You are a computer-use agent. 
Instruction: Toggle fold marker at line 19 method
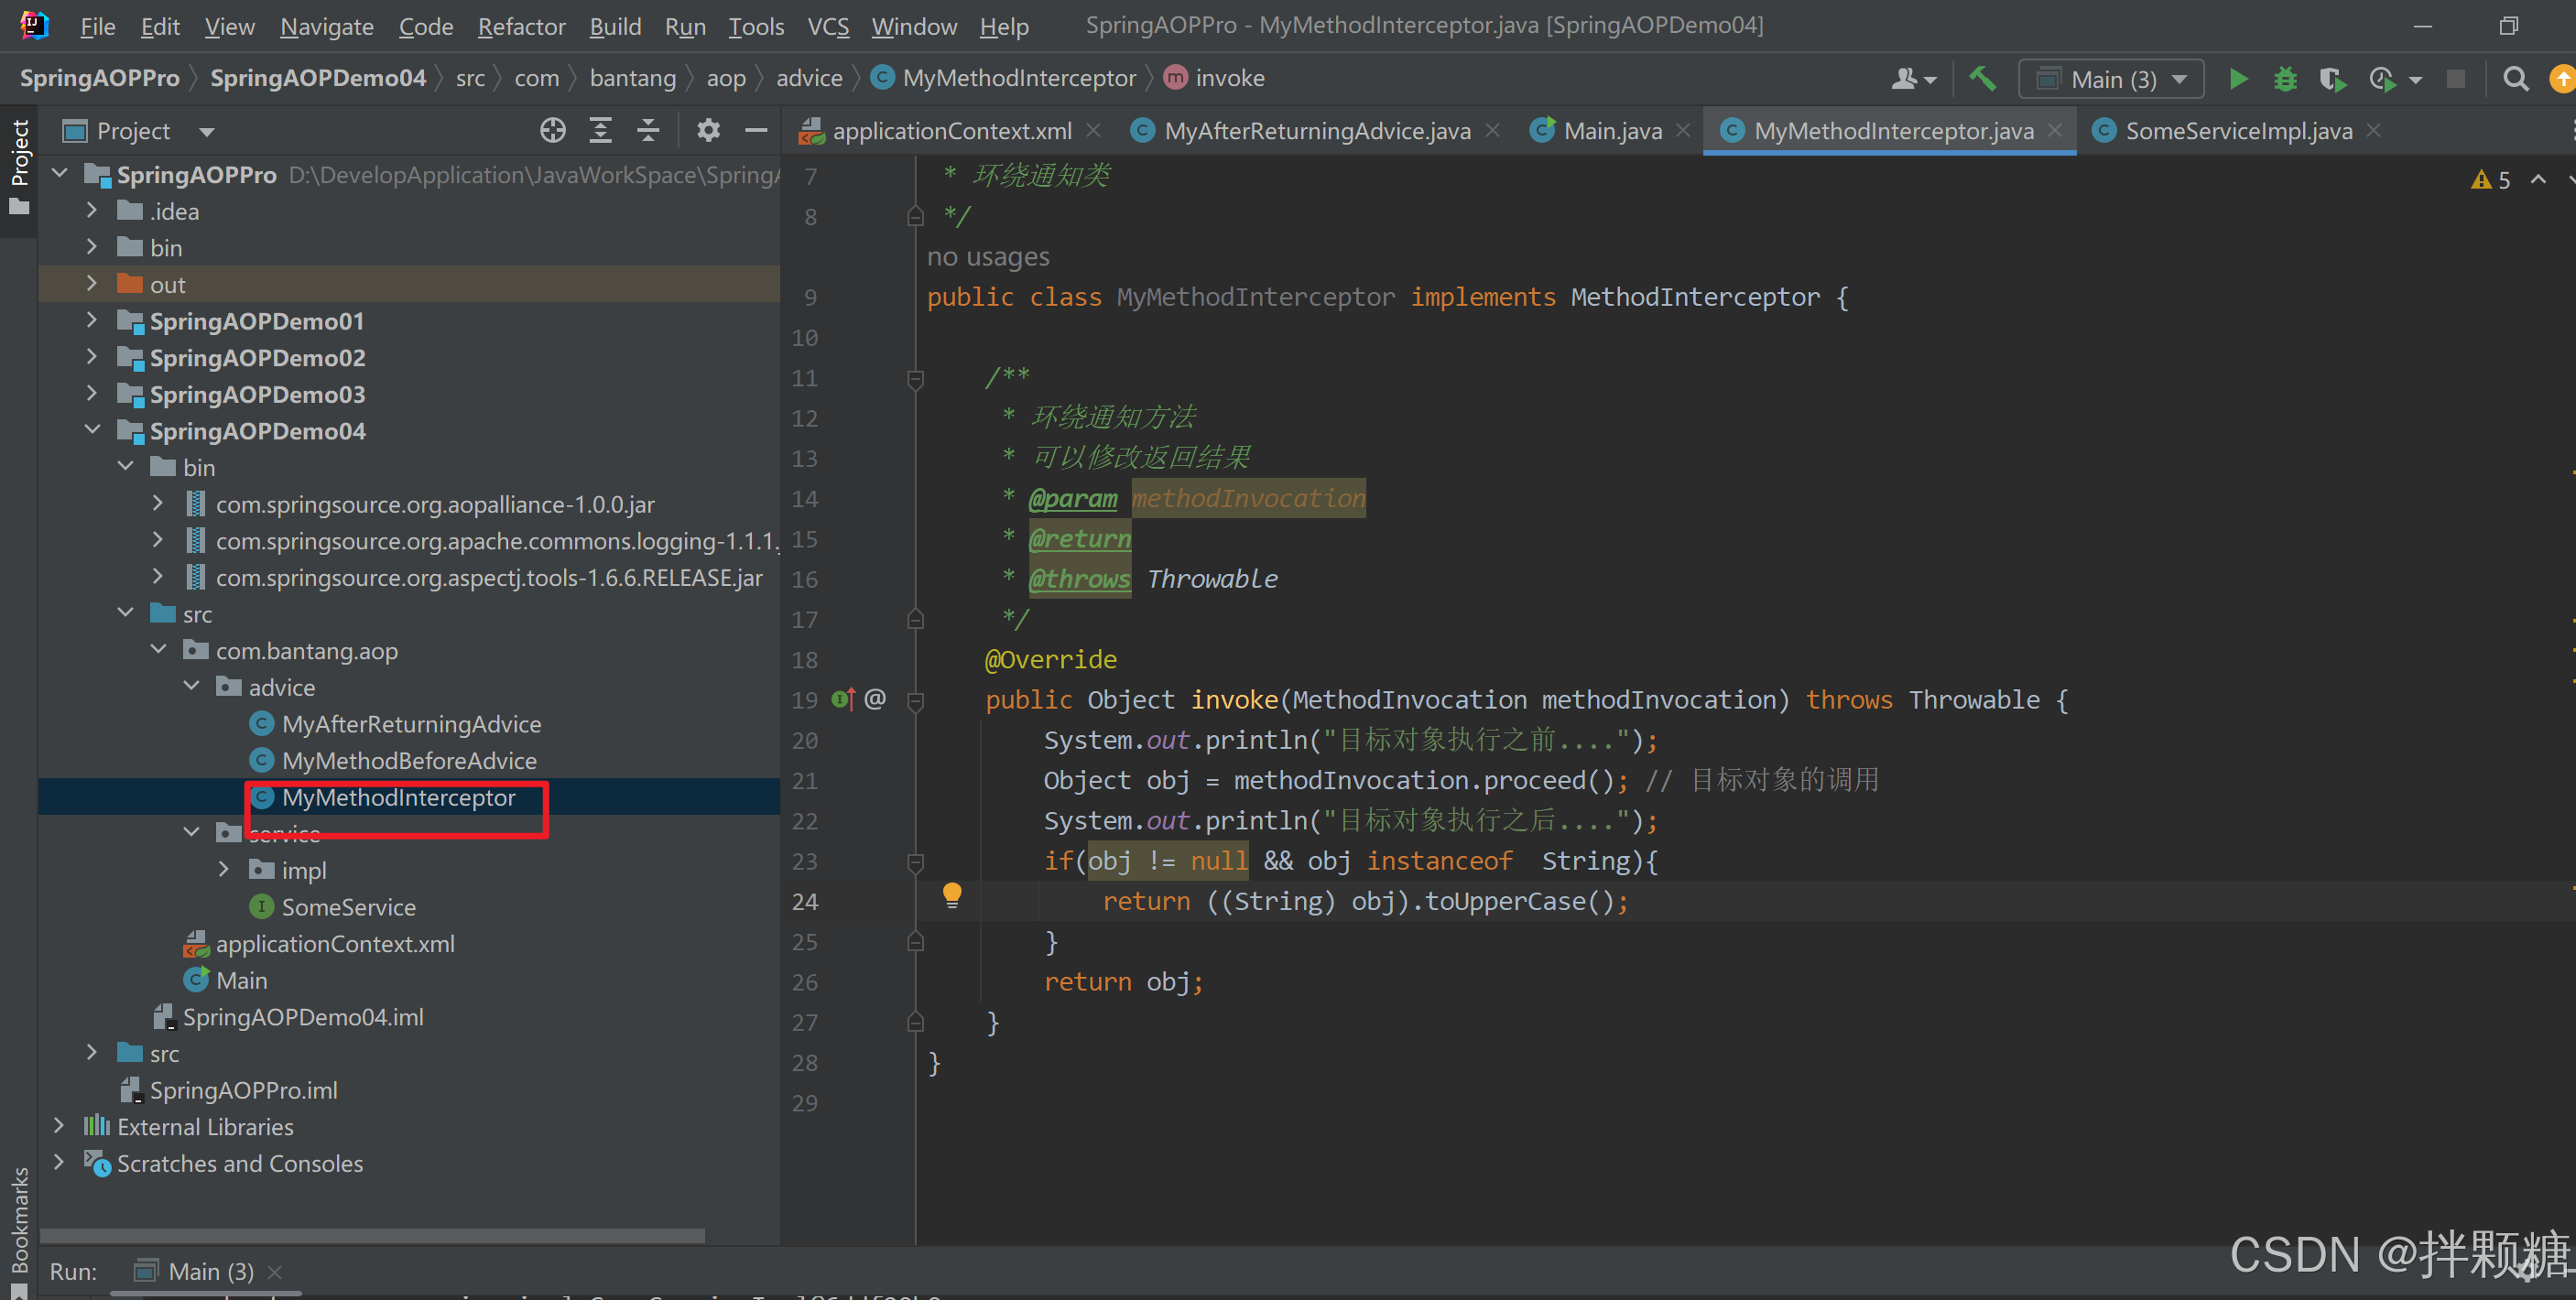(x=915, y=701)
